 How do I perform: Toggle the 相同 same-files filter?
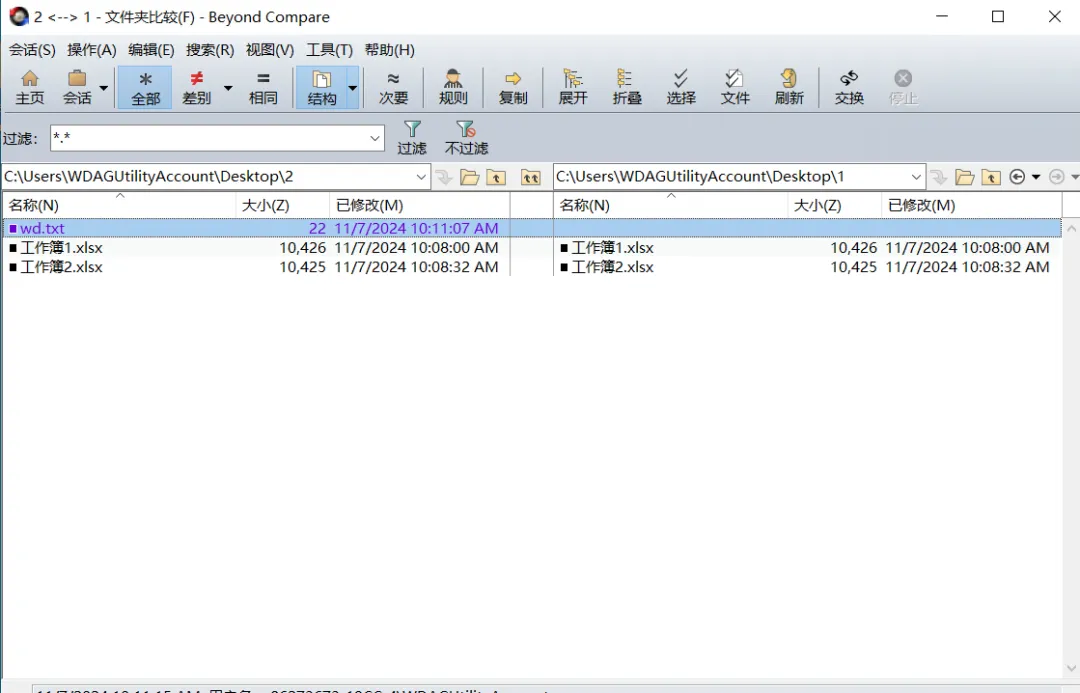coord(262,87)
